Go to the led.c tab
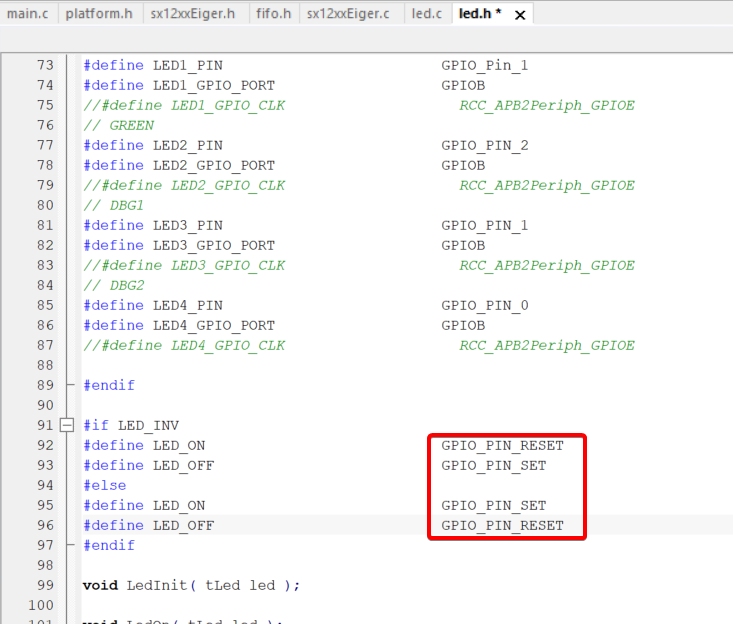Screen dimensions: 733x624 pos(427,14)
